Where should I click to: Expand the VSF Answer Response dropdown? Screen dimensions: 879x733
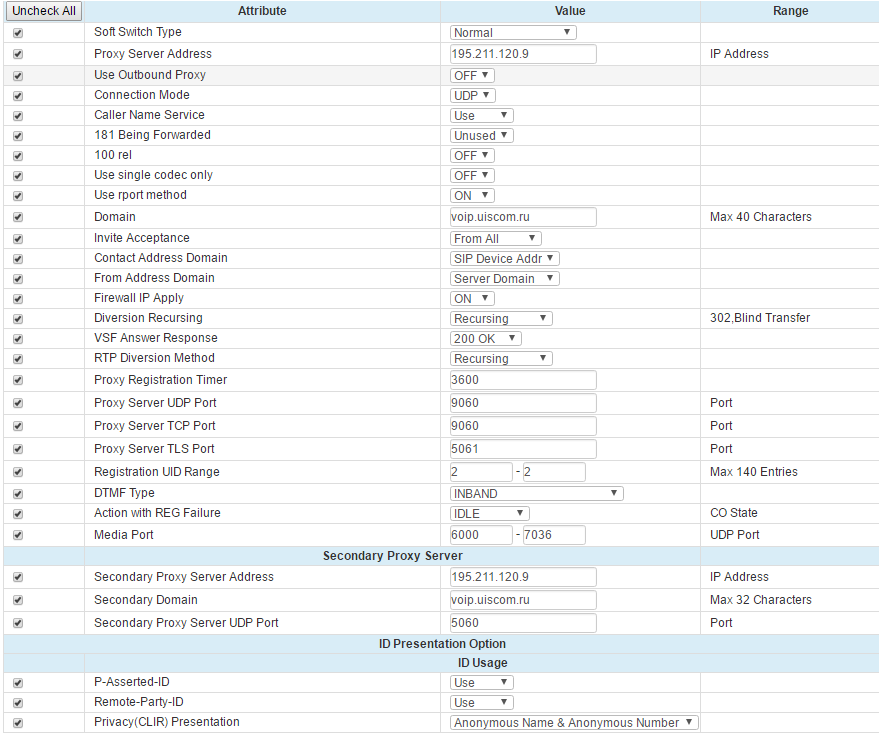tap(486, 338)
